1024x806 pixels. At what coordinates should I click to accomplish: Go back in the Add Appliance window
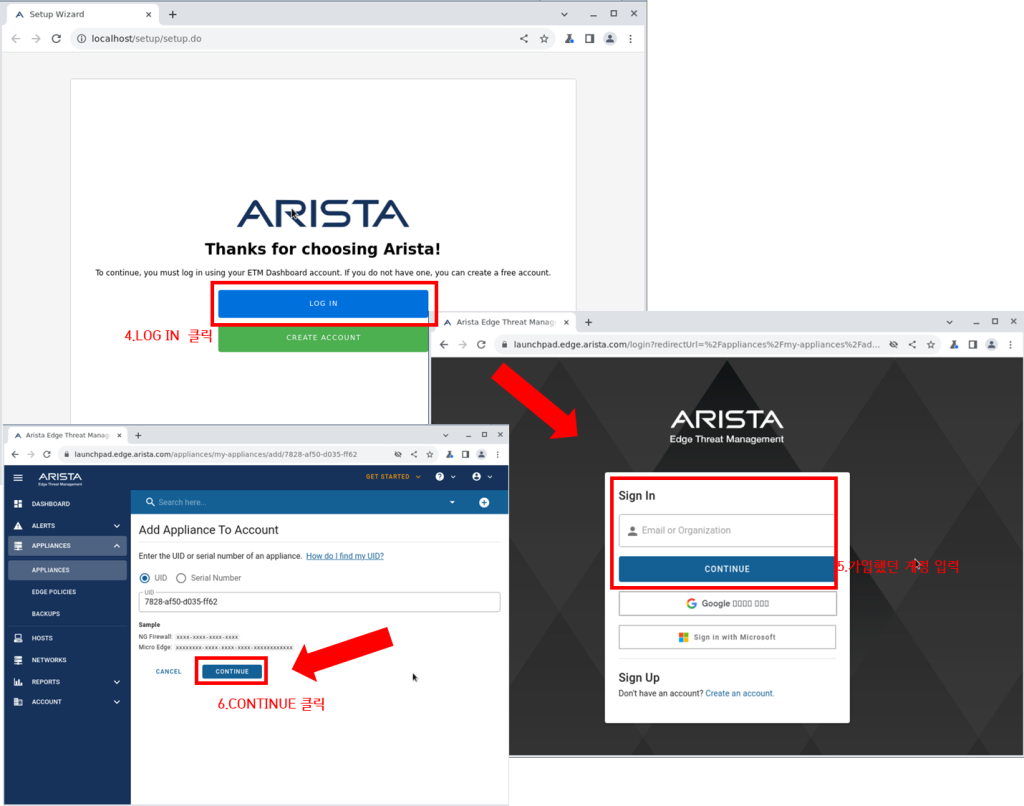[x=15, y=454]
